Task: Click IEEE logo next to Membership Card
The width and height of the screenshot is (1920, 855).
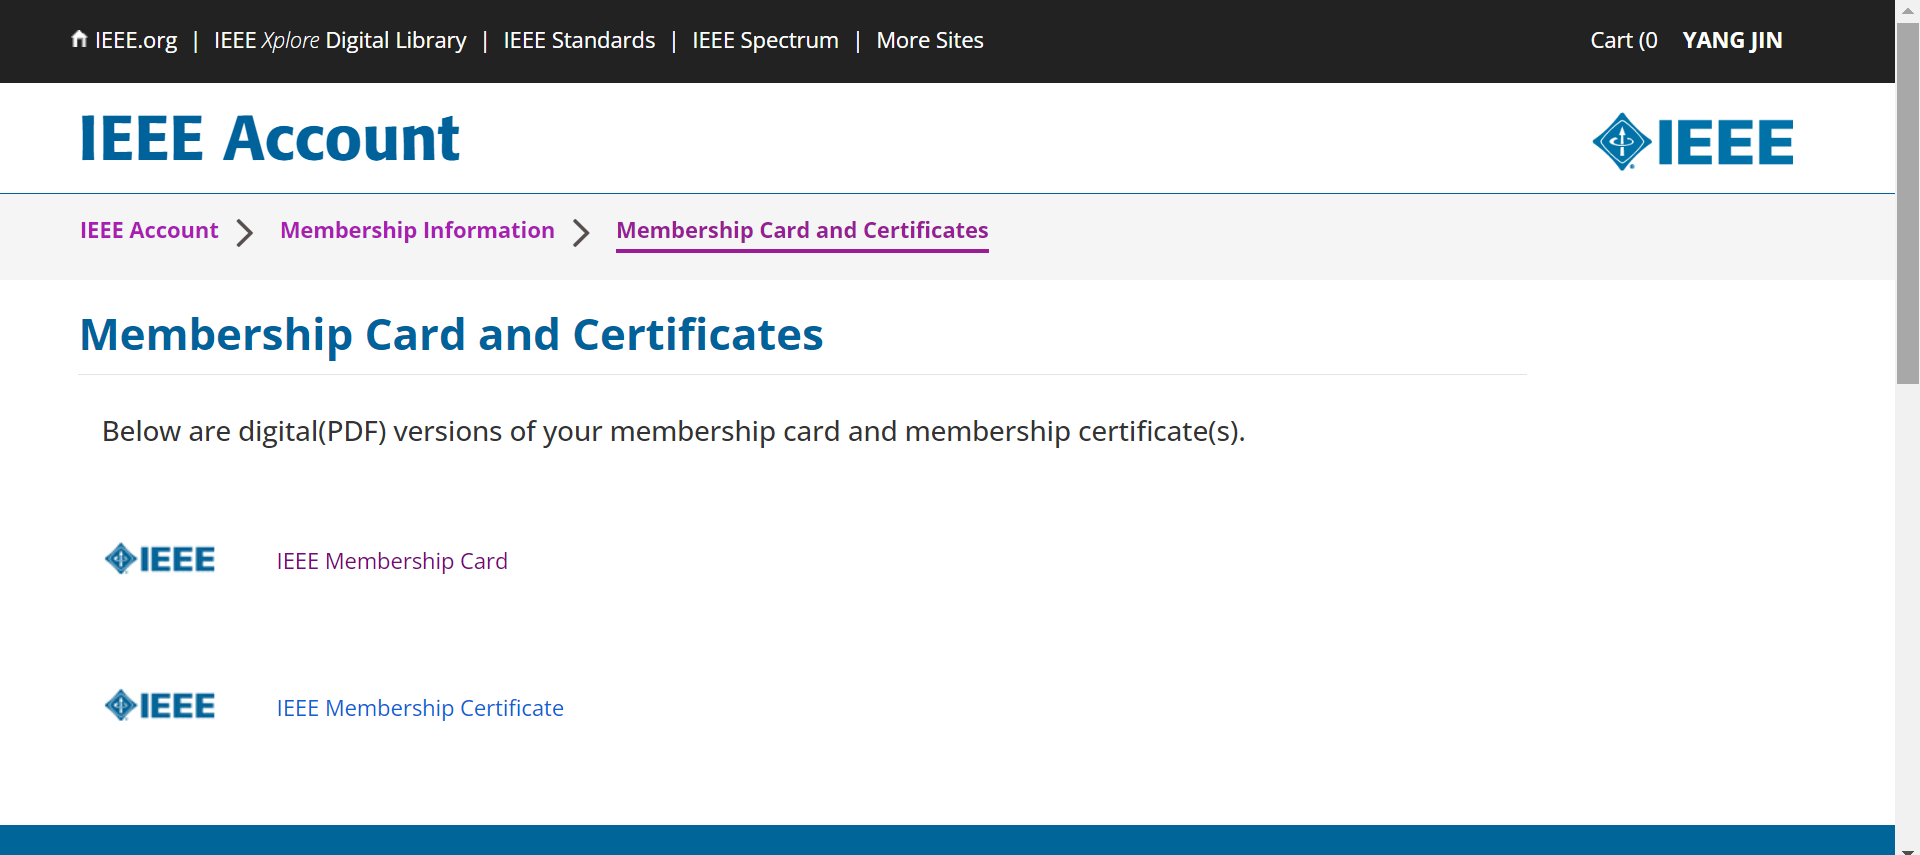Action: coord(160,559)
